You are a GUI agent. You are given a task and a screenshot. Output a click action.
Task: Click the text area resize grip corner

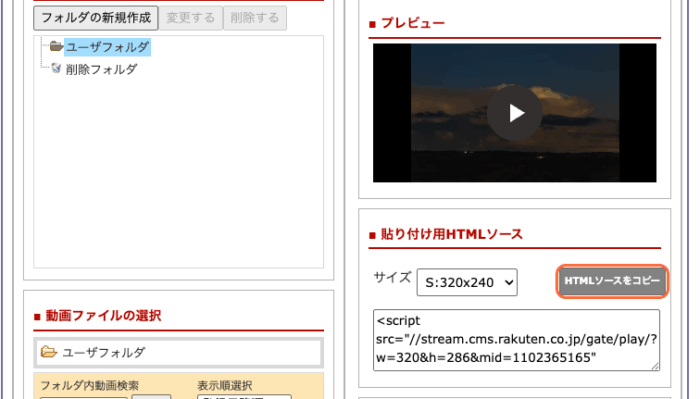pyautogui.click(x=655, y=366)
